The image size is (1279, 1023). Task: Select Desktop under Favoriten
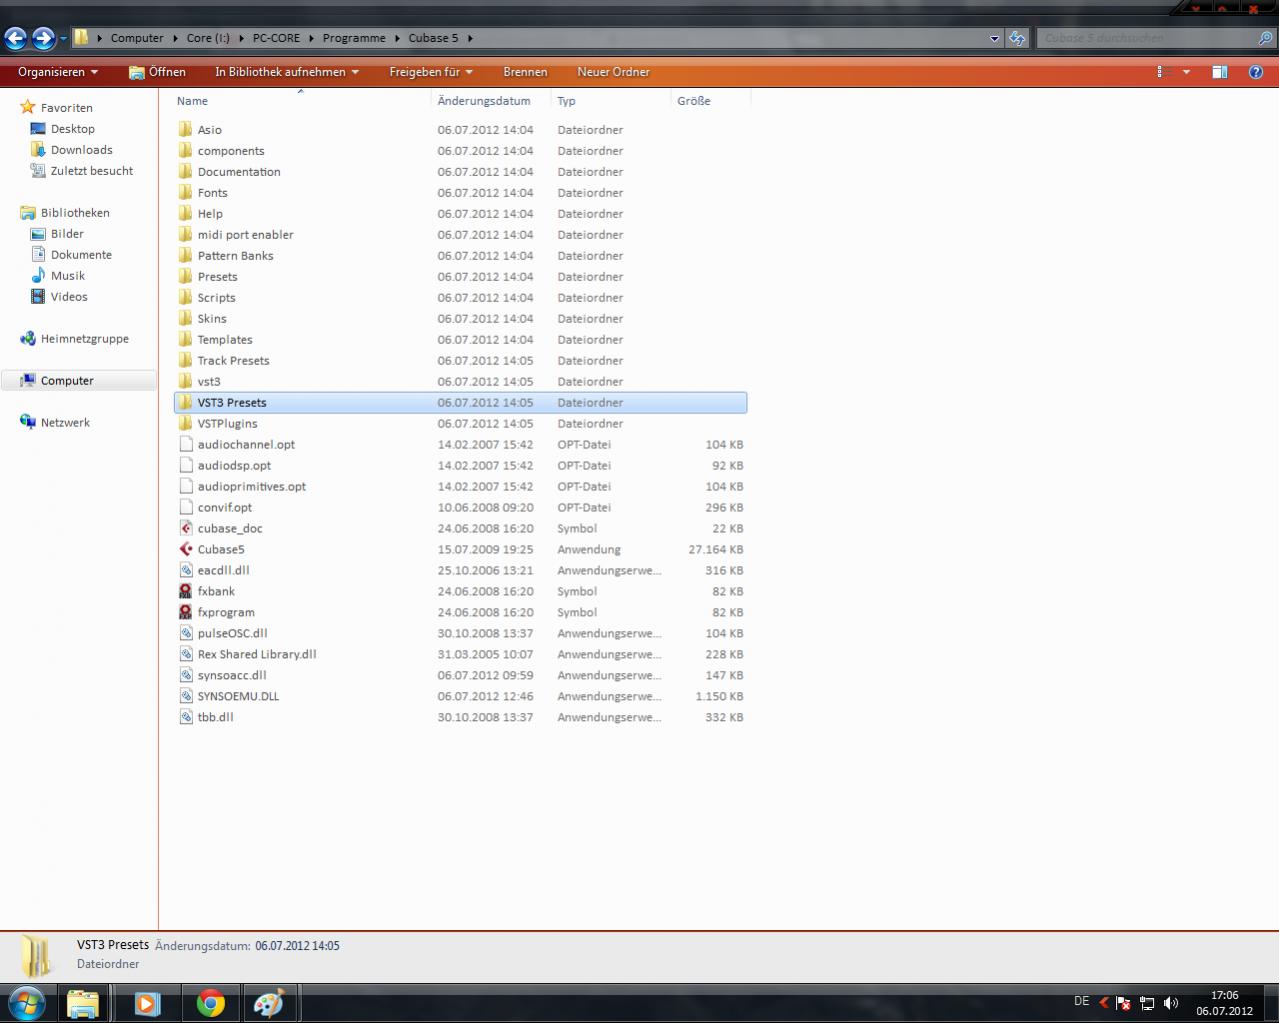(73, 129)
